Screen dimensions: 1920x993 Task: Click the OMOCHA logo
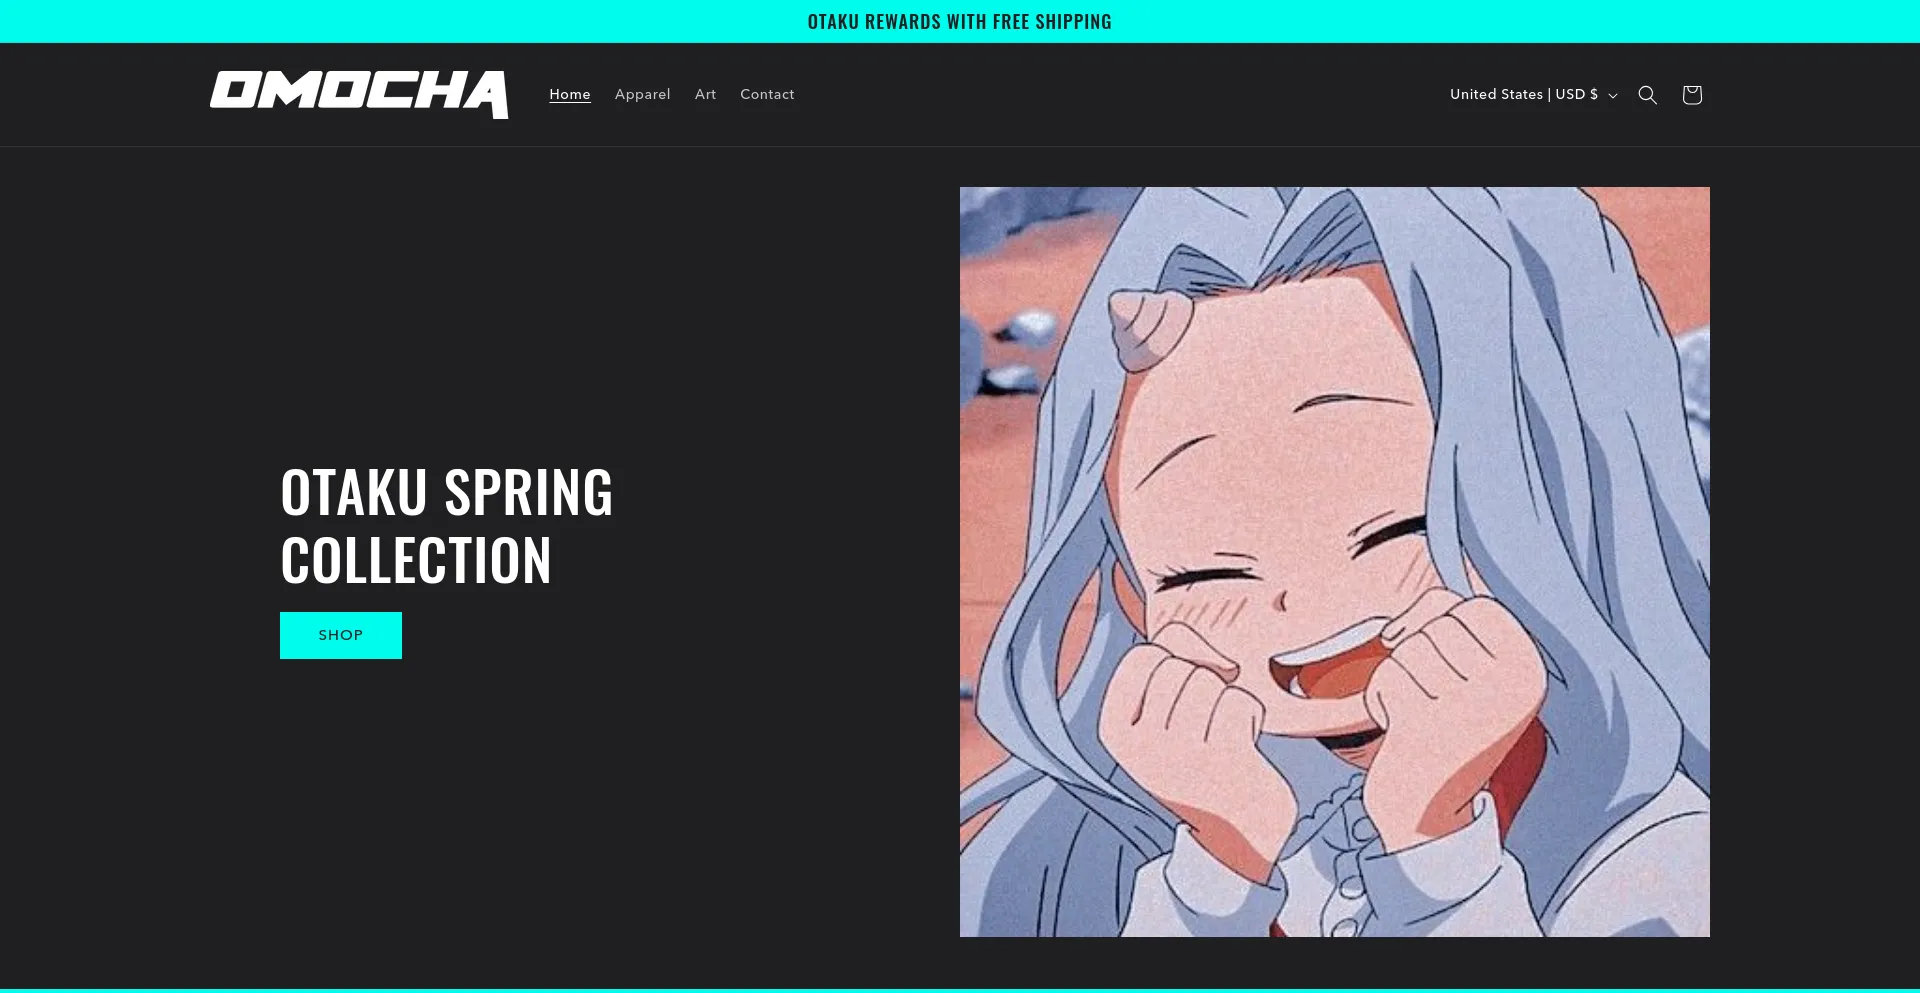(359, 95)
